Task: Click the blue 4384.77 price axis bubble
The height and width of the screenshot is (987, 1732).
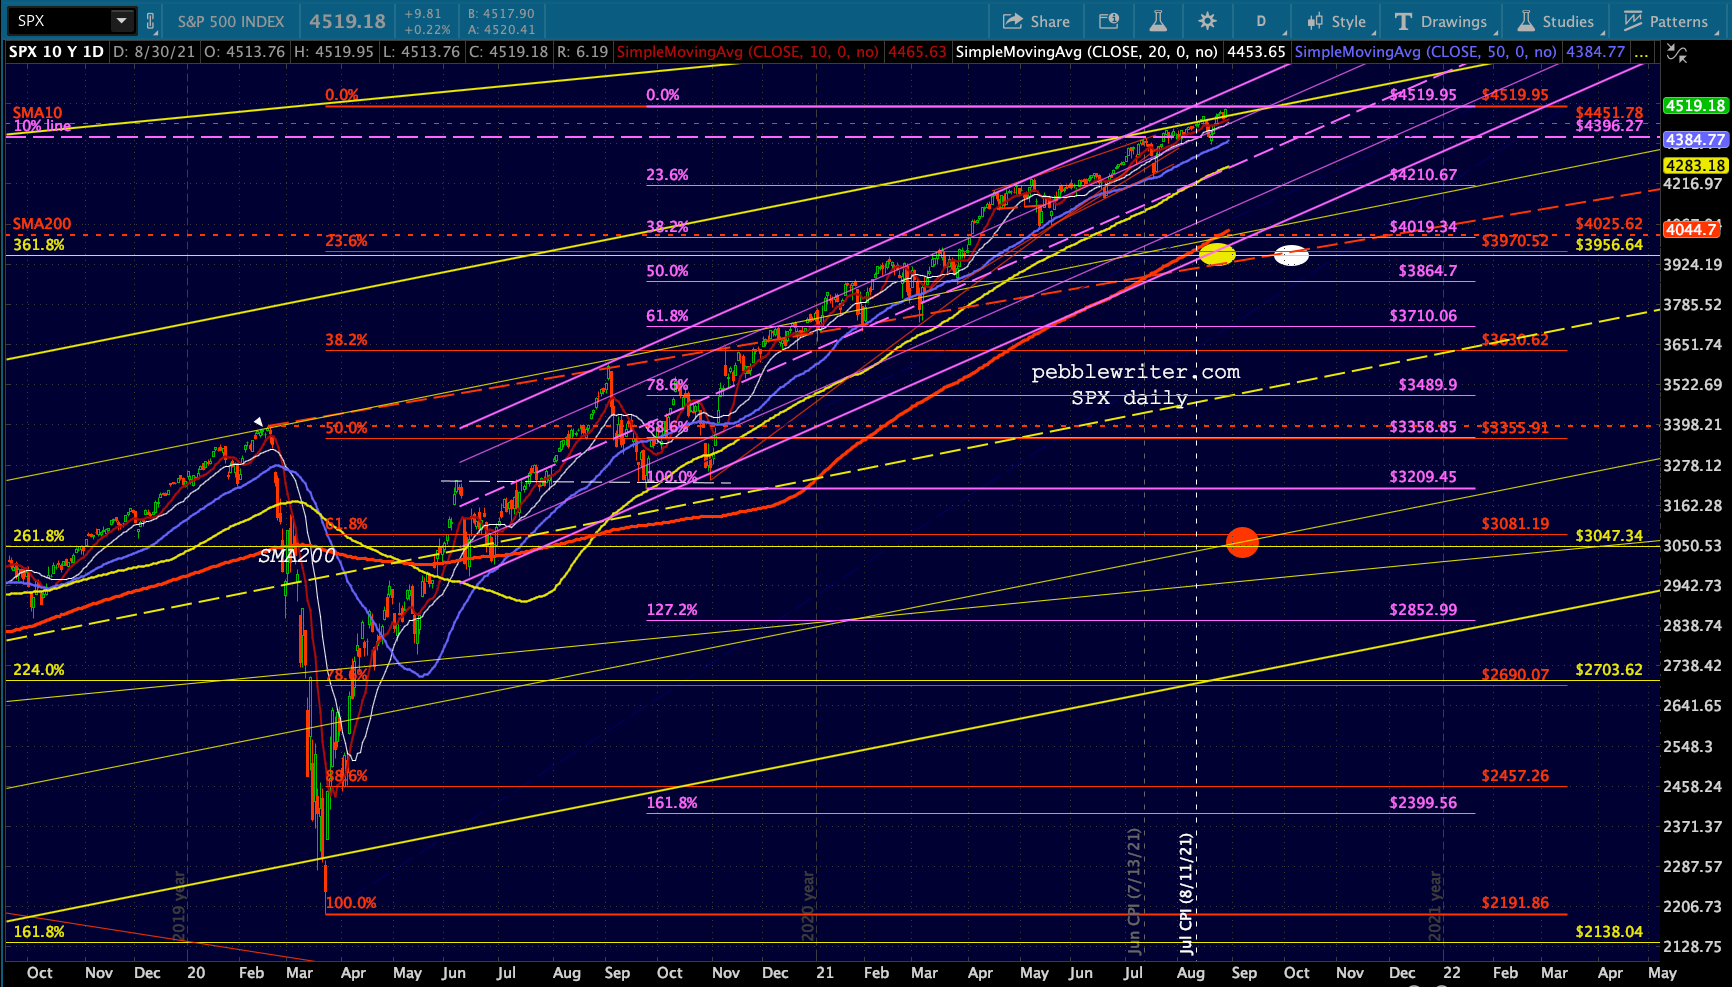Action: coord(1695,140)
